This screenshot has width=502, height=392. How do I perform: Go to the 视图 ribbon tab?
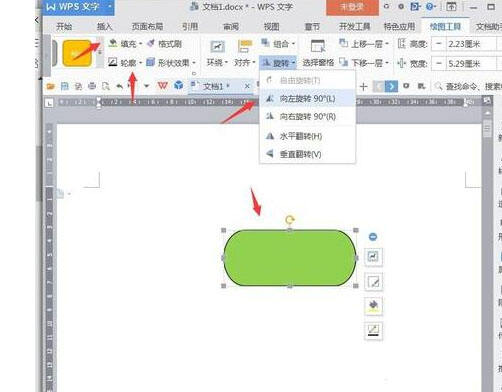click(271, 27)
